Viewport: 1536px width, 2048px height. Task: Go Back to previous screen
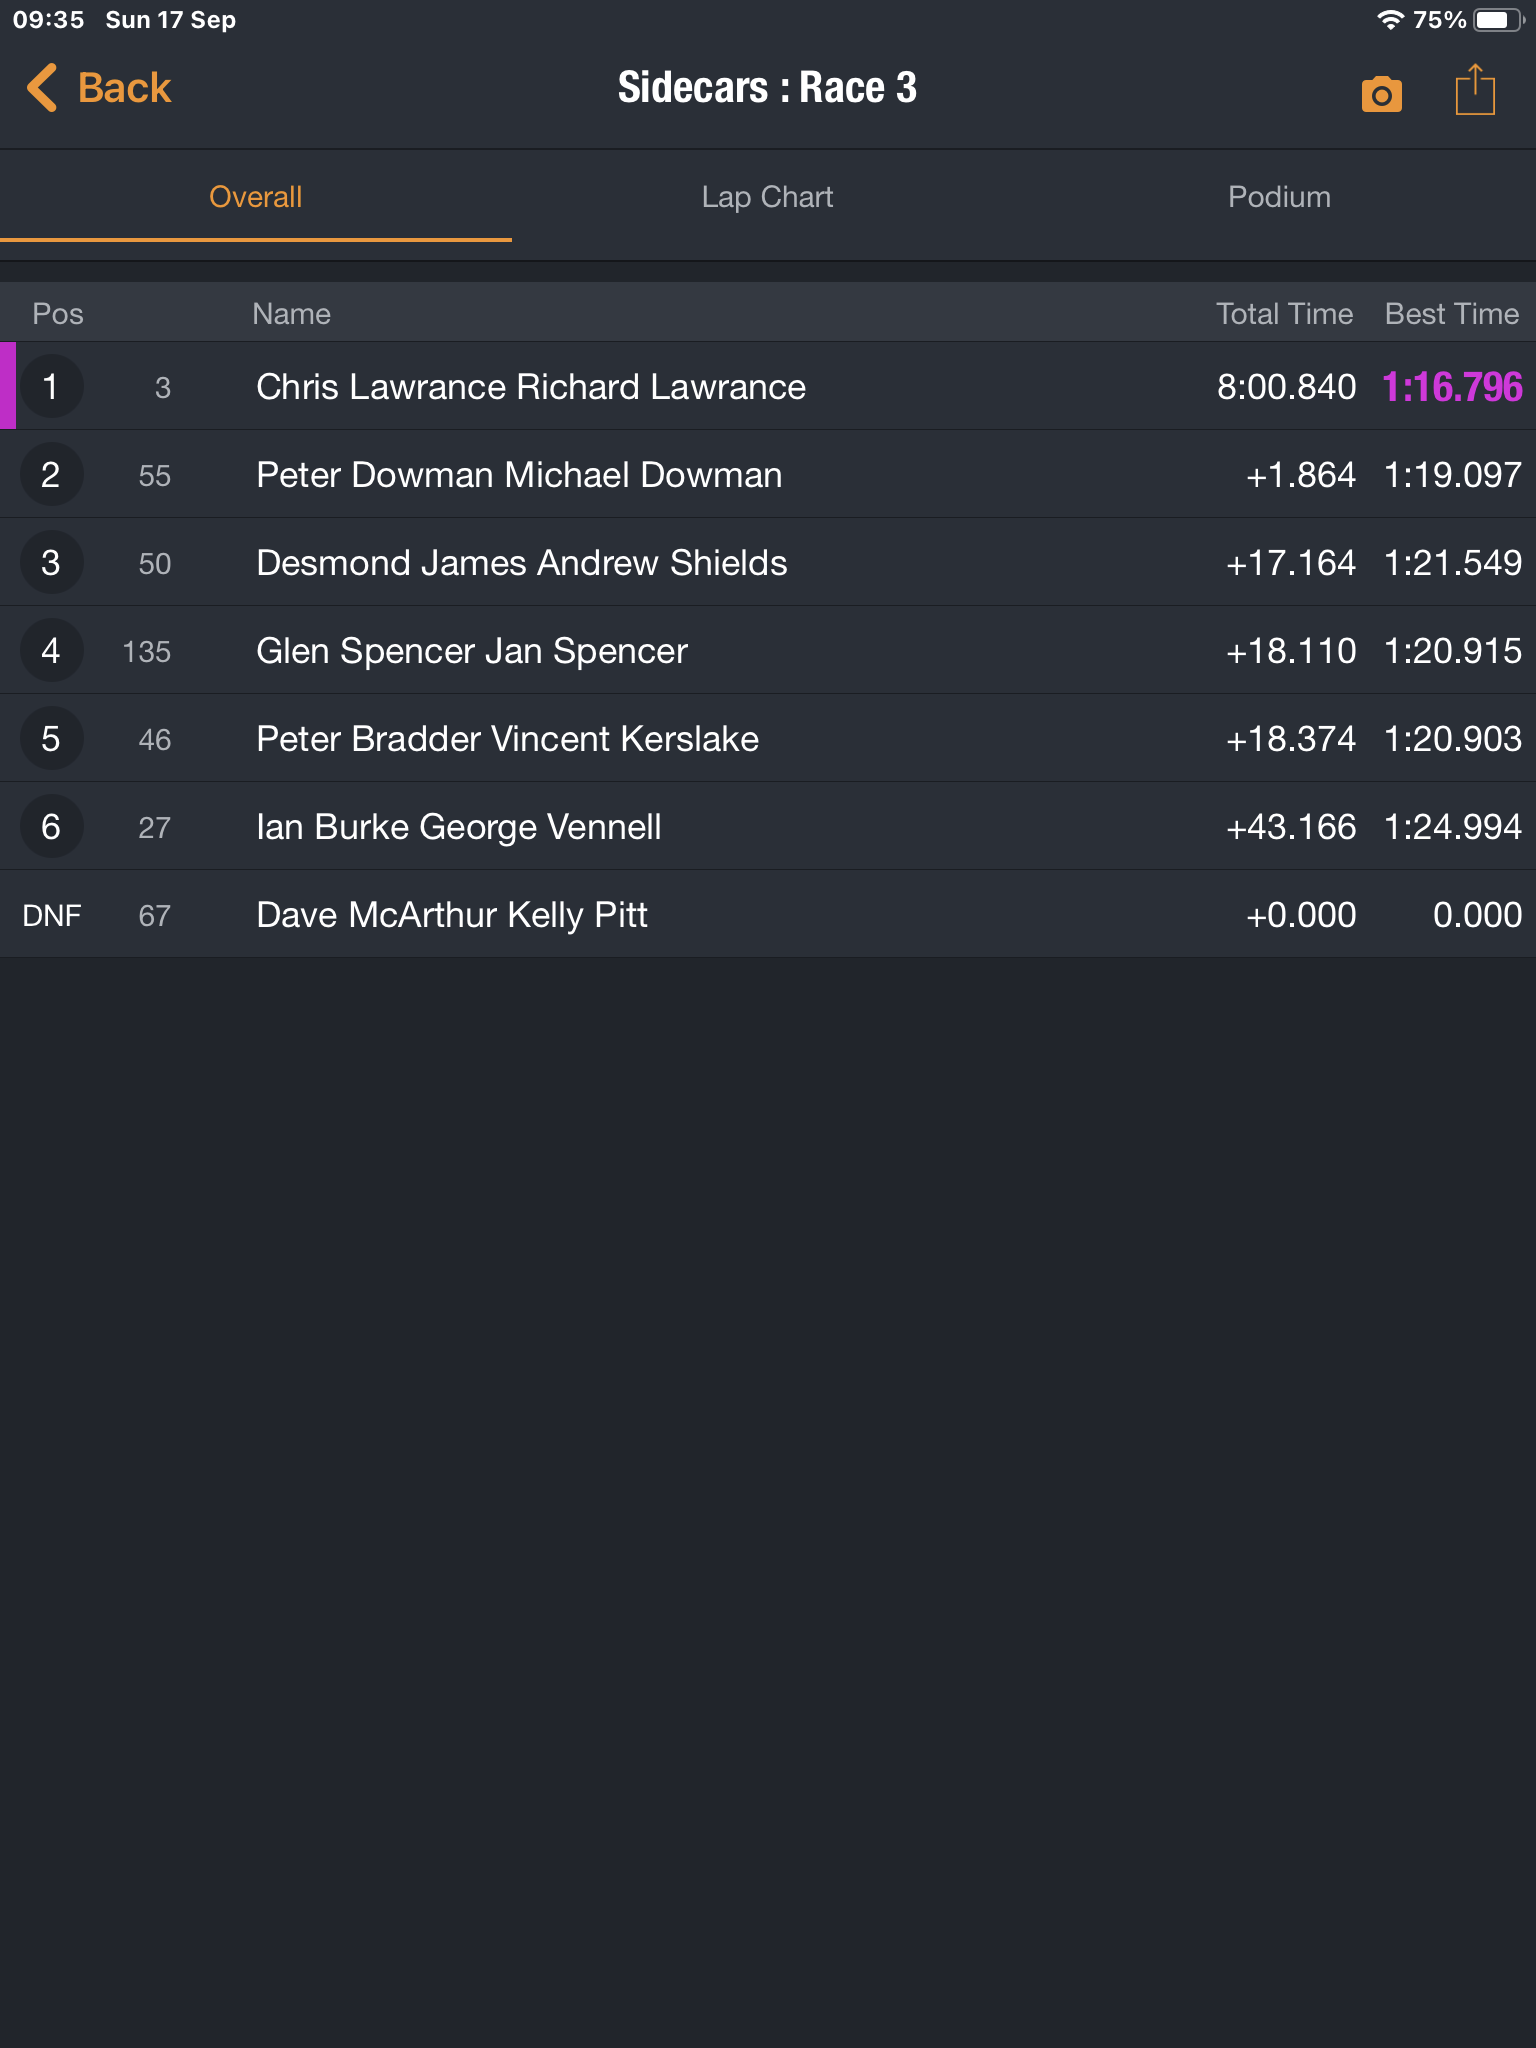point(124,88)
